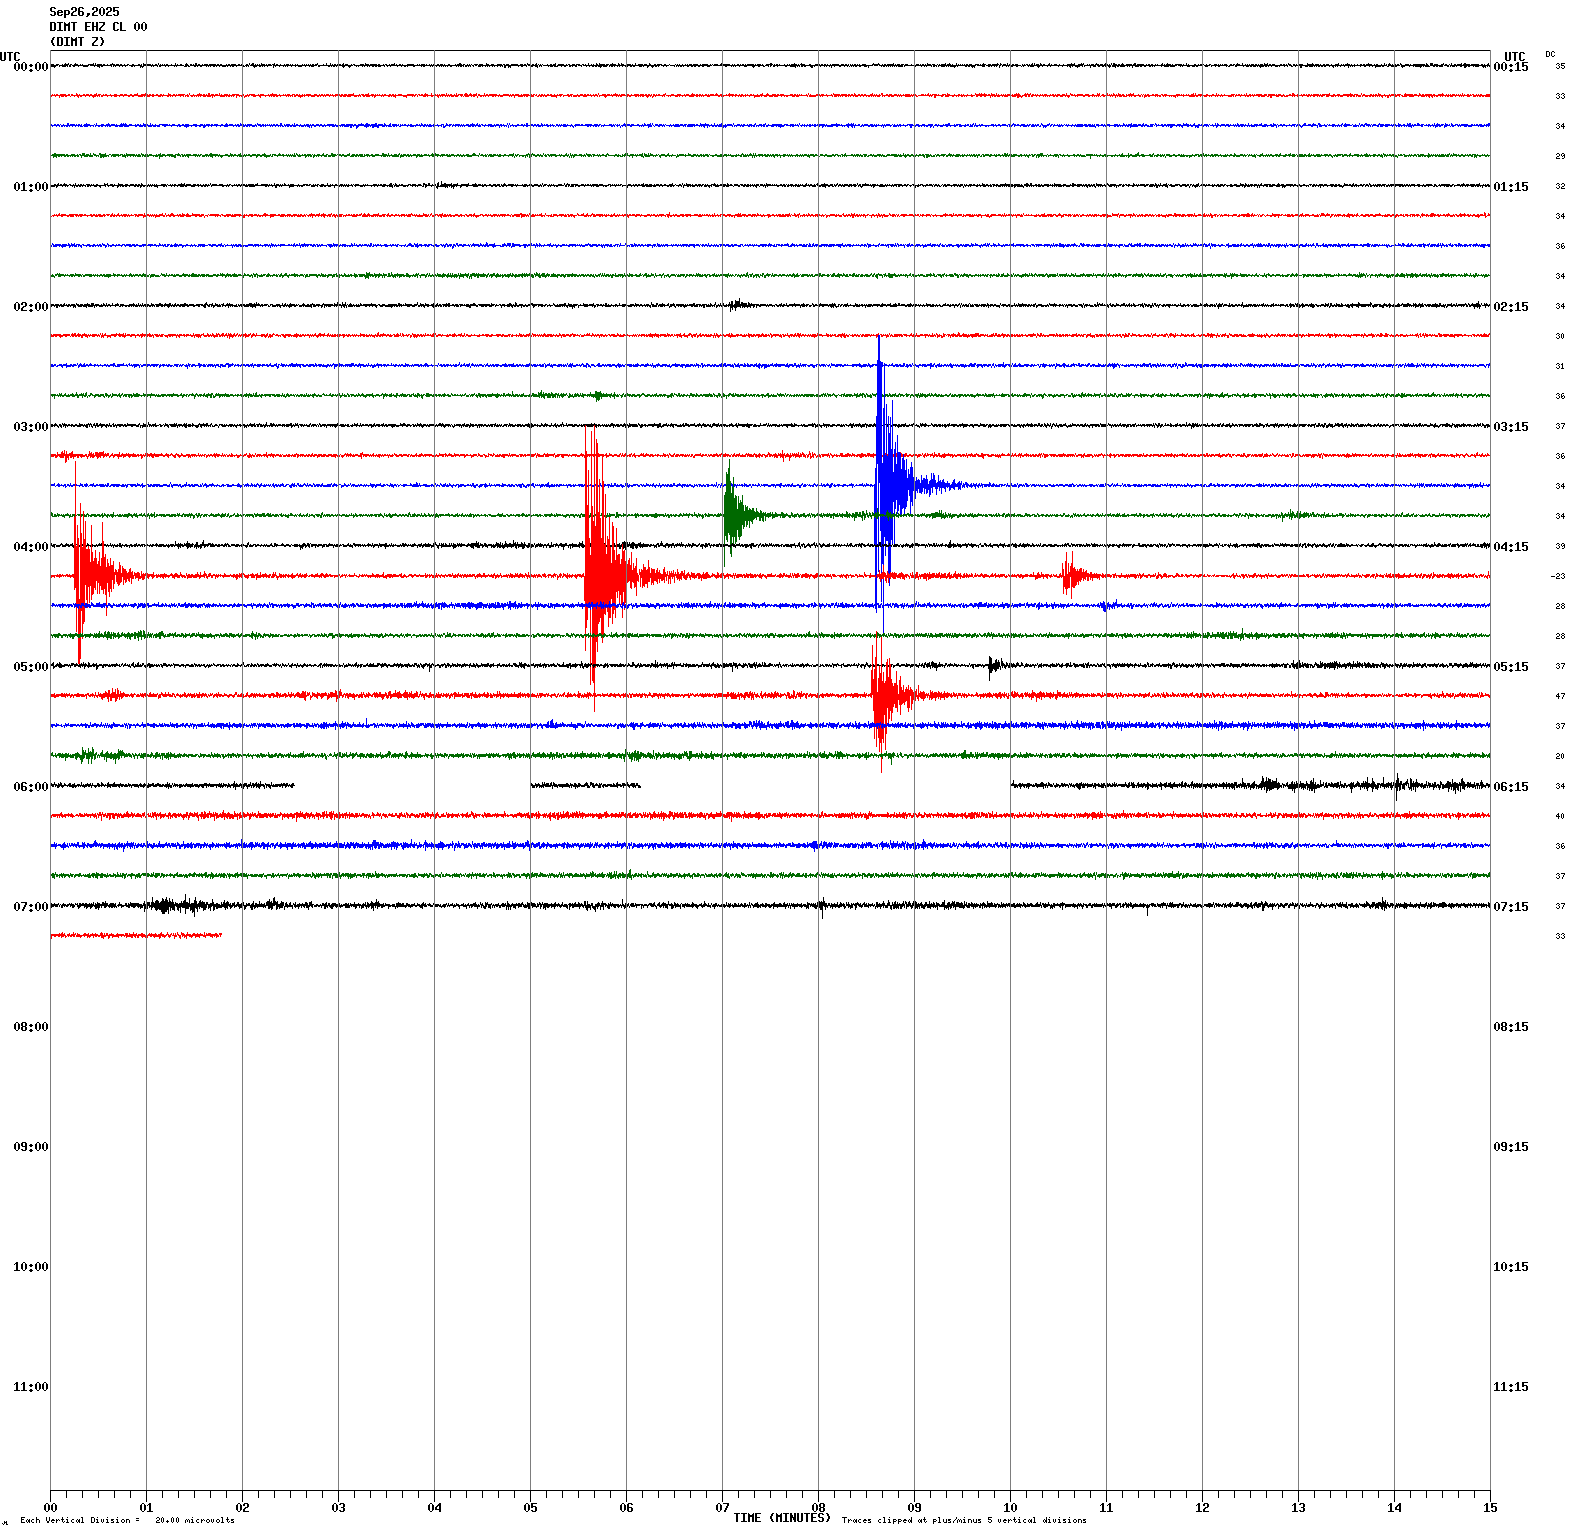Click the (DIMT Z) channel label
This screenshot has width=1570, height=1534.
pos(77,42)
